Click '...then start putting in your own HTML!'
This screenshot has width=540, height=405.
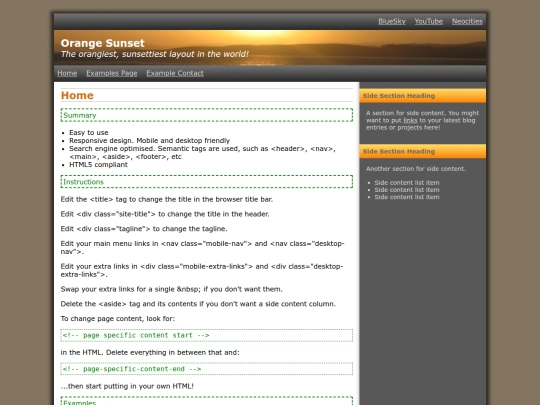127,386
